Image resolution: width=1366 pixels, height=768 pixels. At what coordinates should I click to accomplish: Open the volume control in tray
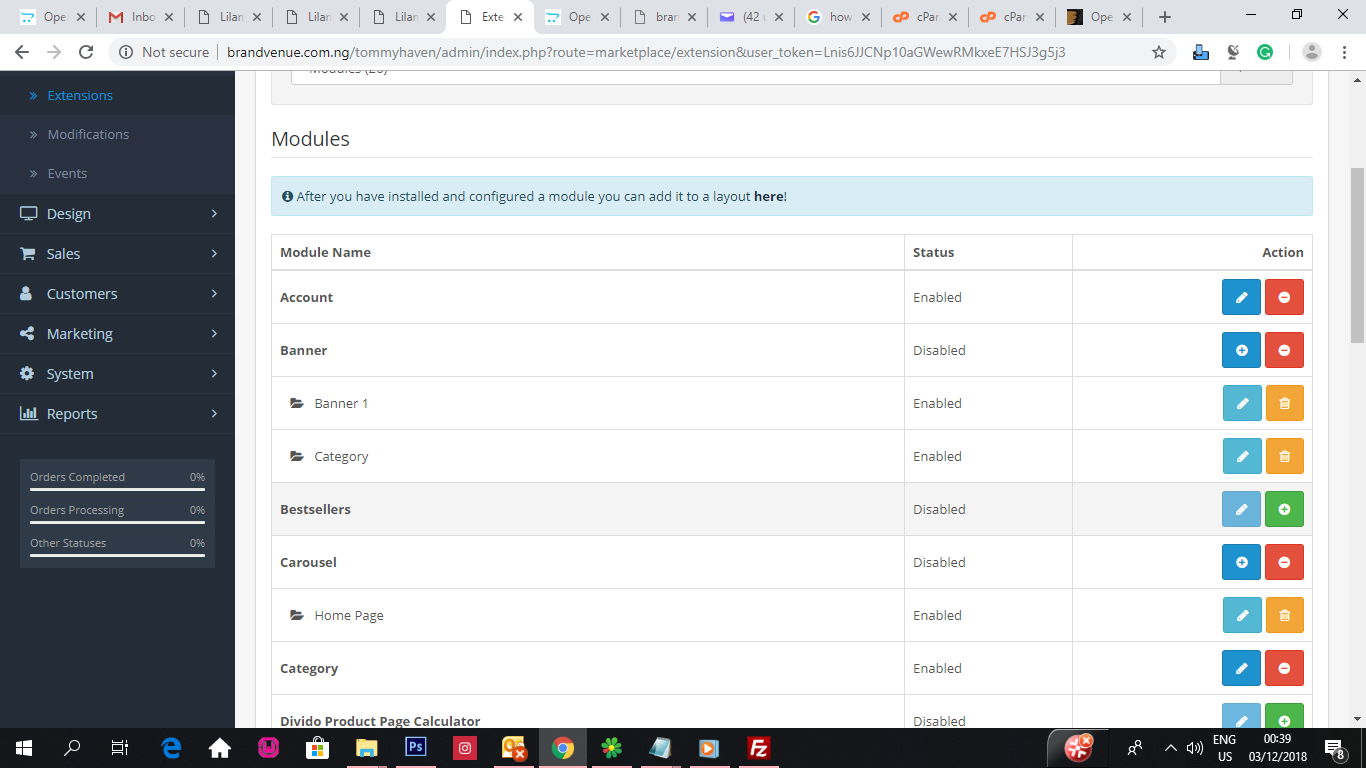pyautogui.click(x=1194, y=747)
